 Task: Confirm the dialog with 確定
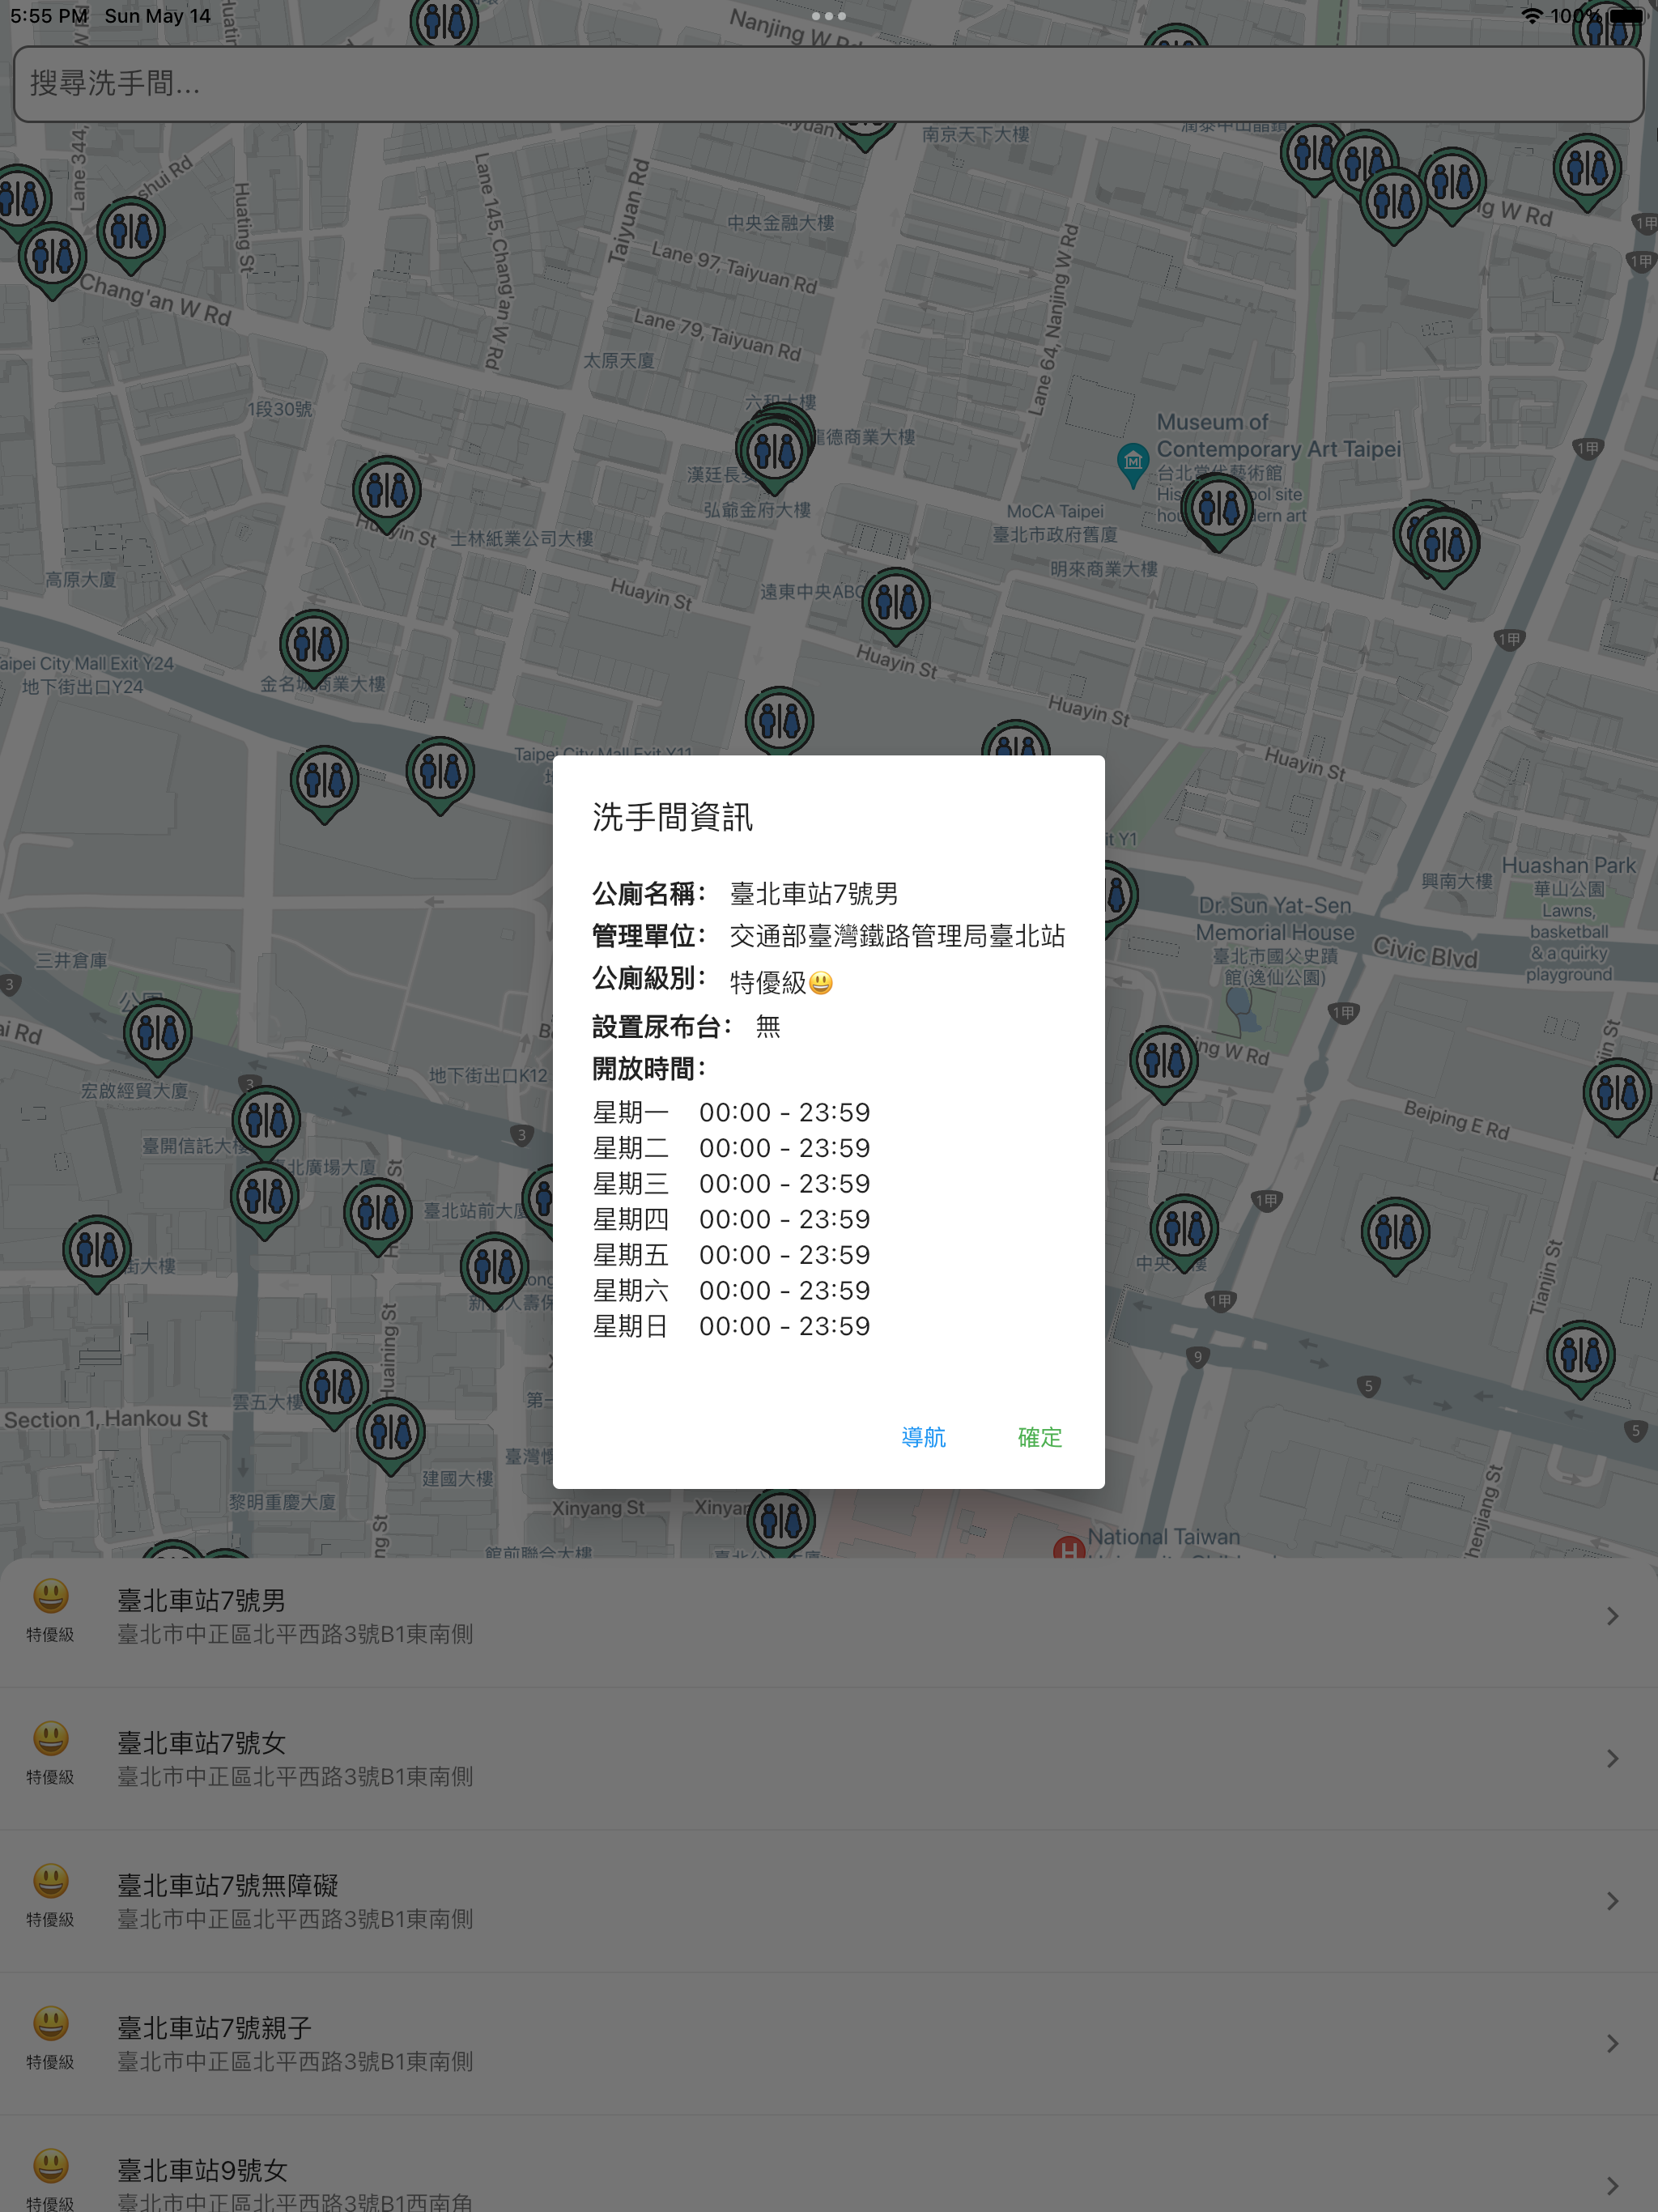pyautogui.click(x=1039, y=1437)
